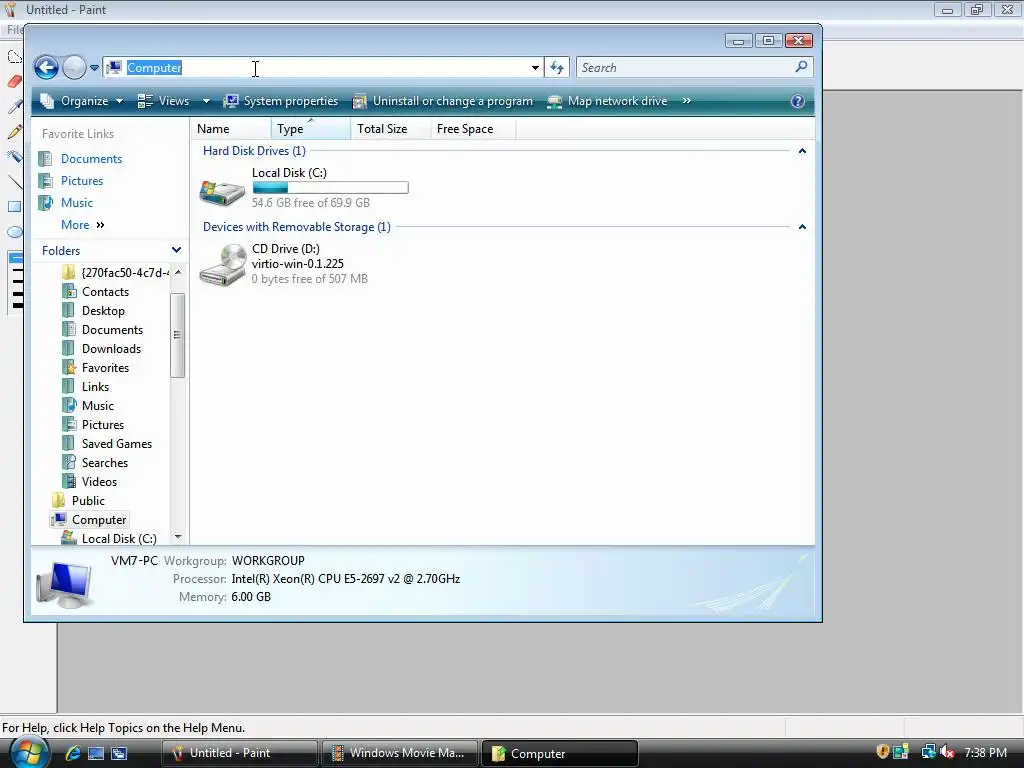Sort by the Name column header
The height and width of the screenshot is (768, 1024).
(x=231, y=129)
